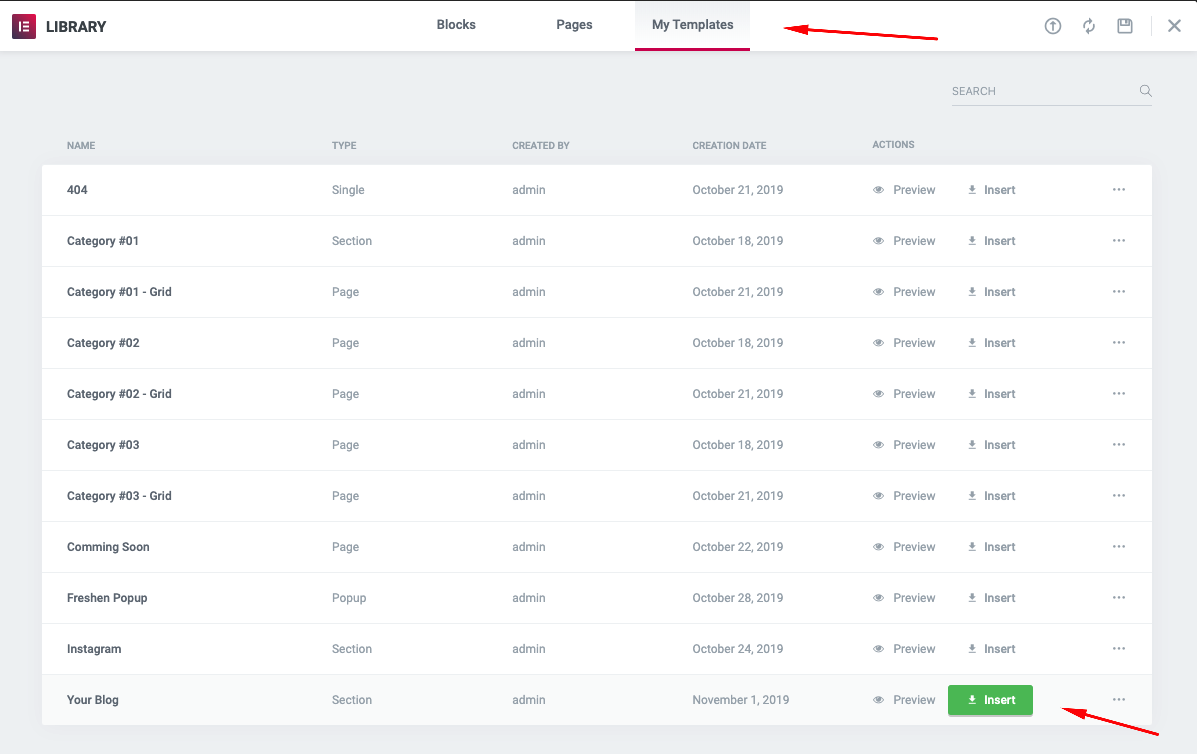Insert the Category #02 template
The image size is (1197, 754).
click(x=991, y=343)
